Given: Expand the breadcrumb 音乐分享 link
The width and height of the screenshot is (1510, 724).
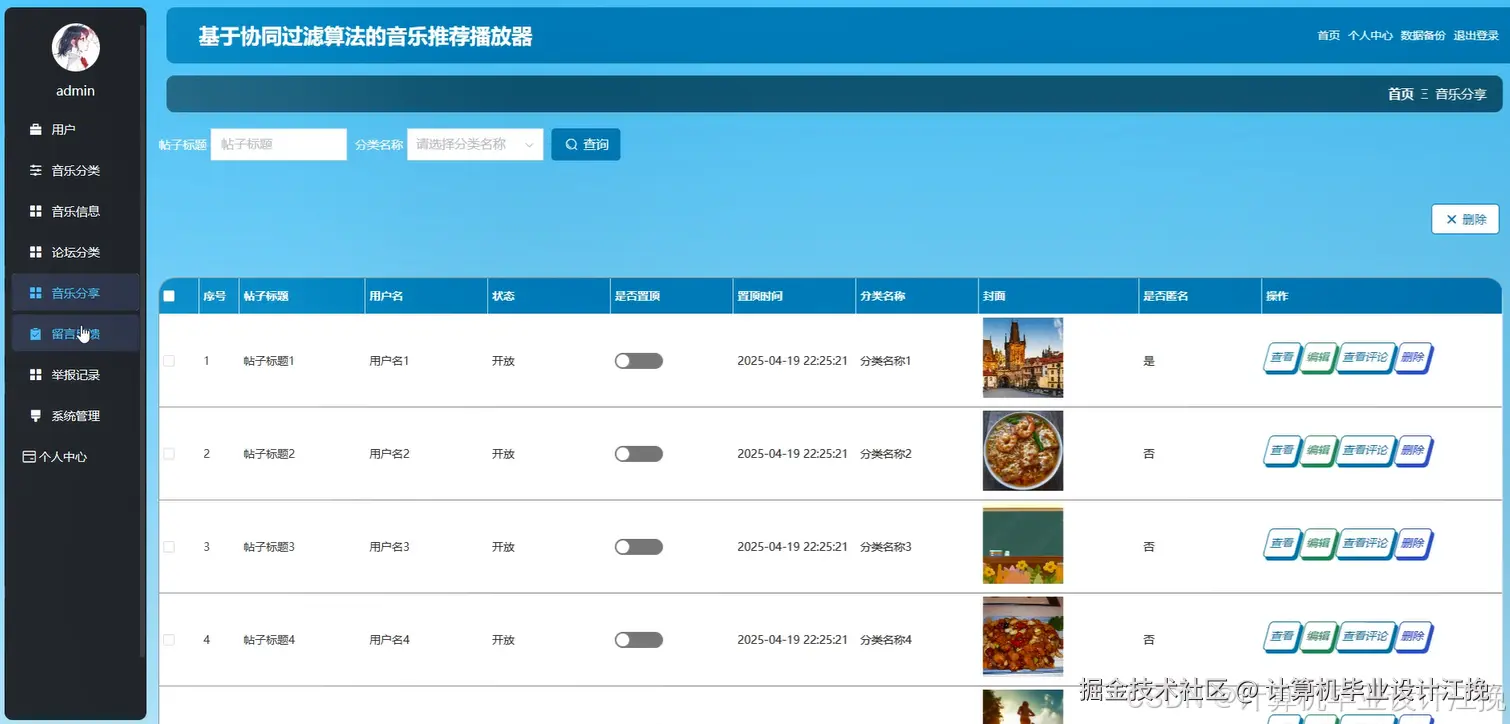Looking at the screenshot, I should (1459, 94).
